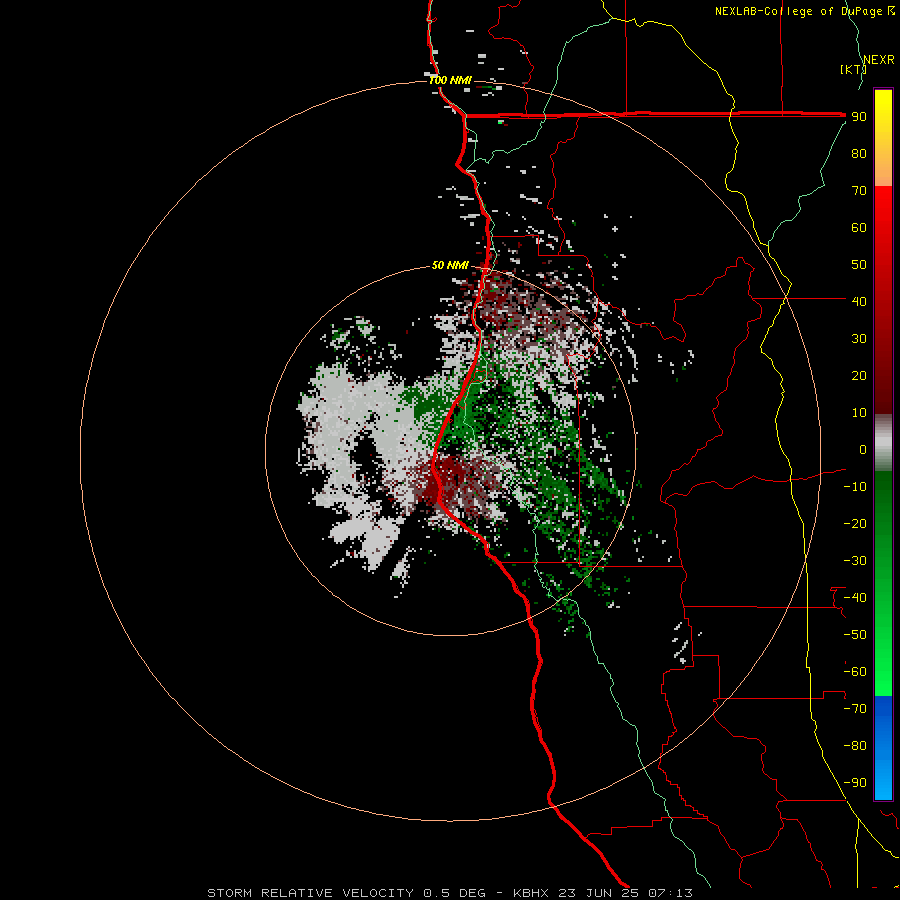Pick the bright green segment of the color bar
This screenshot has height=900, width=900.
tap(883, 584)
